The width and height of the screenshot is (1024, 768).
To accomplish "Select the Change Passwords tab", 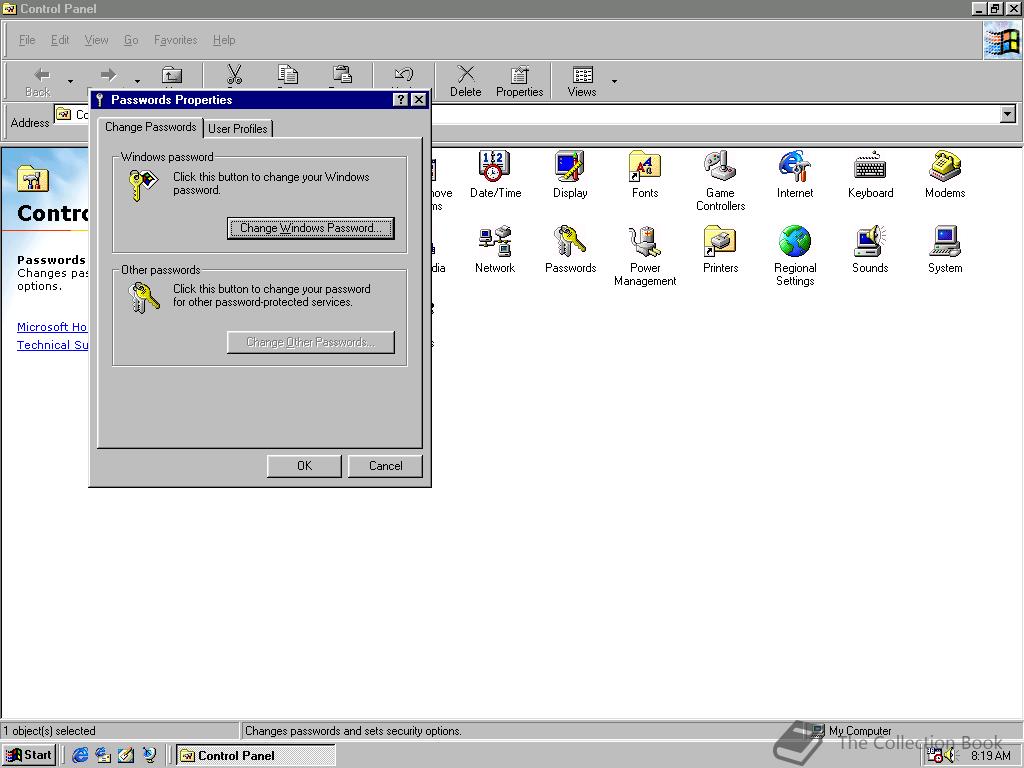I will 150,127.
